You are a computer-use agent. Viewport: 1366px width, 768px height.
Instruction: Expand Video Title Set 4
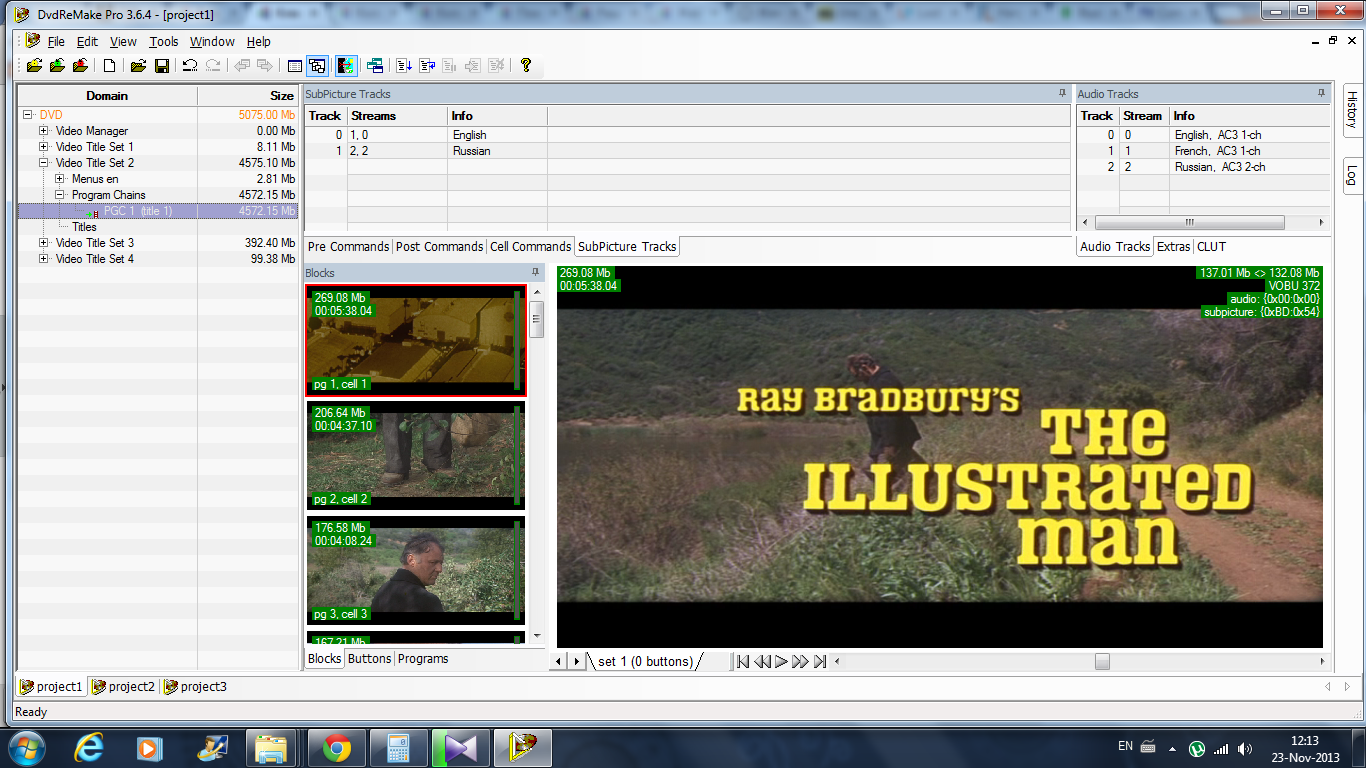(44, 259)
